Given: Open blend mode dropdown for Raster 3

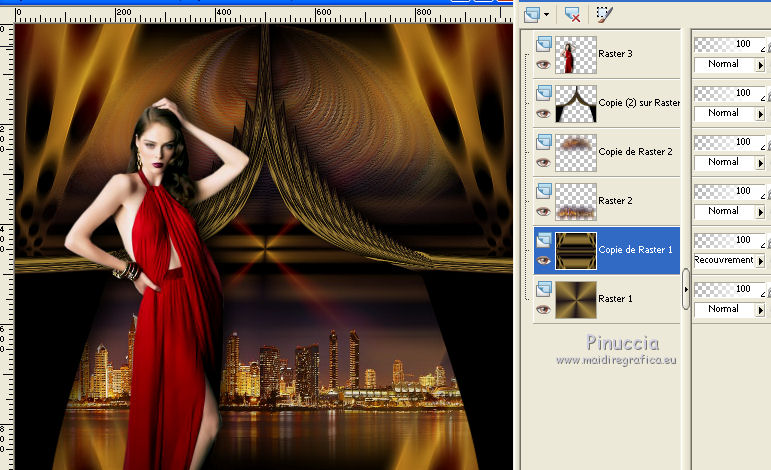Looking at the screenshot, I should [x=760, y=64].
